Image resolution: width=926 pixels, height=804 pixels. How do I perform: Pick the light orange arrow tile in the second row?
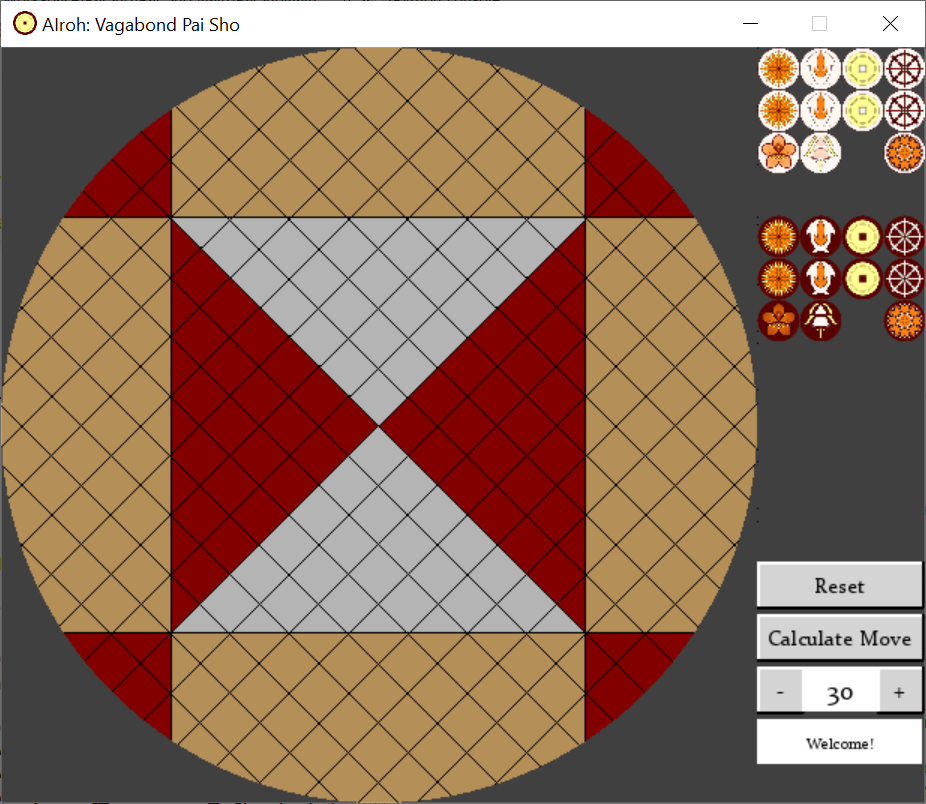(x=820, y=110)
